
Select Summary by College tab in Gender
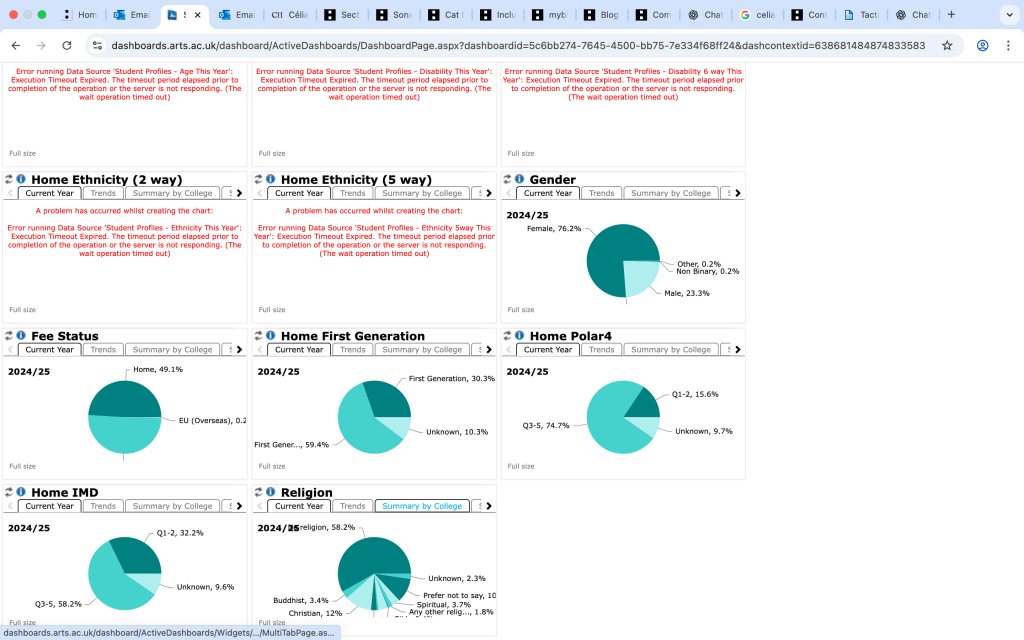pyautogui.click(x=671, y=193)
